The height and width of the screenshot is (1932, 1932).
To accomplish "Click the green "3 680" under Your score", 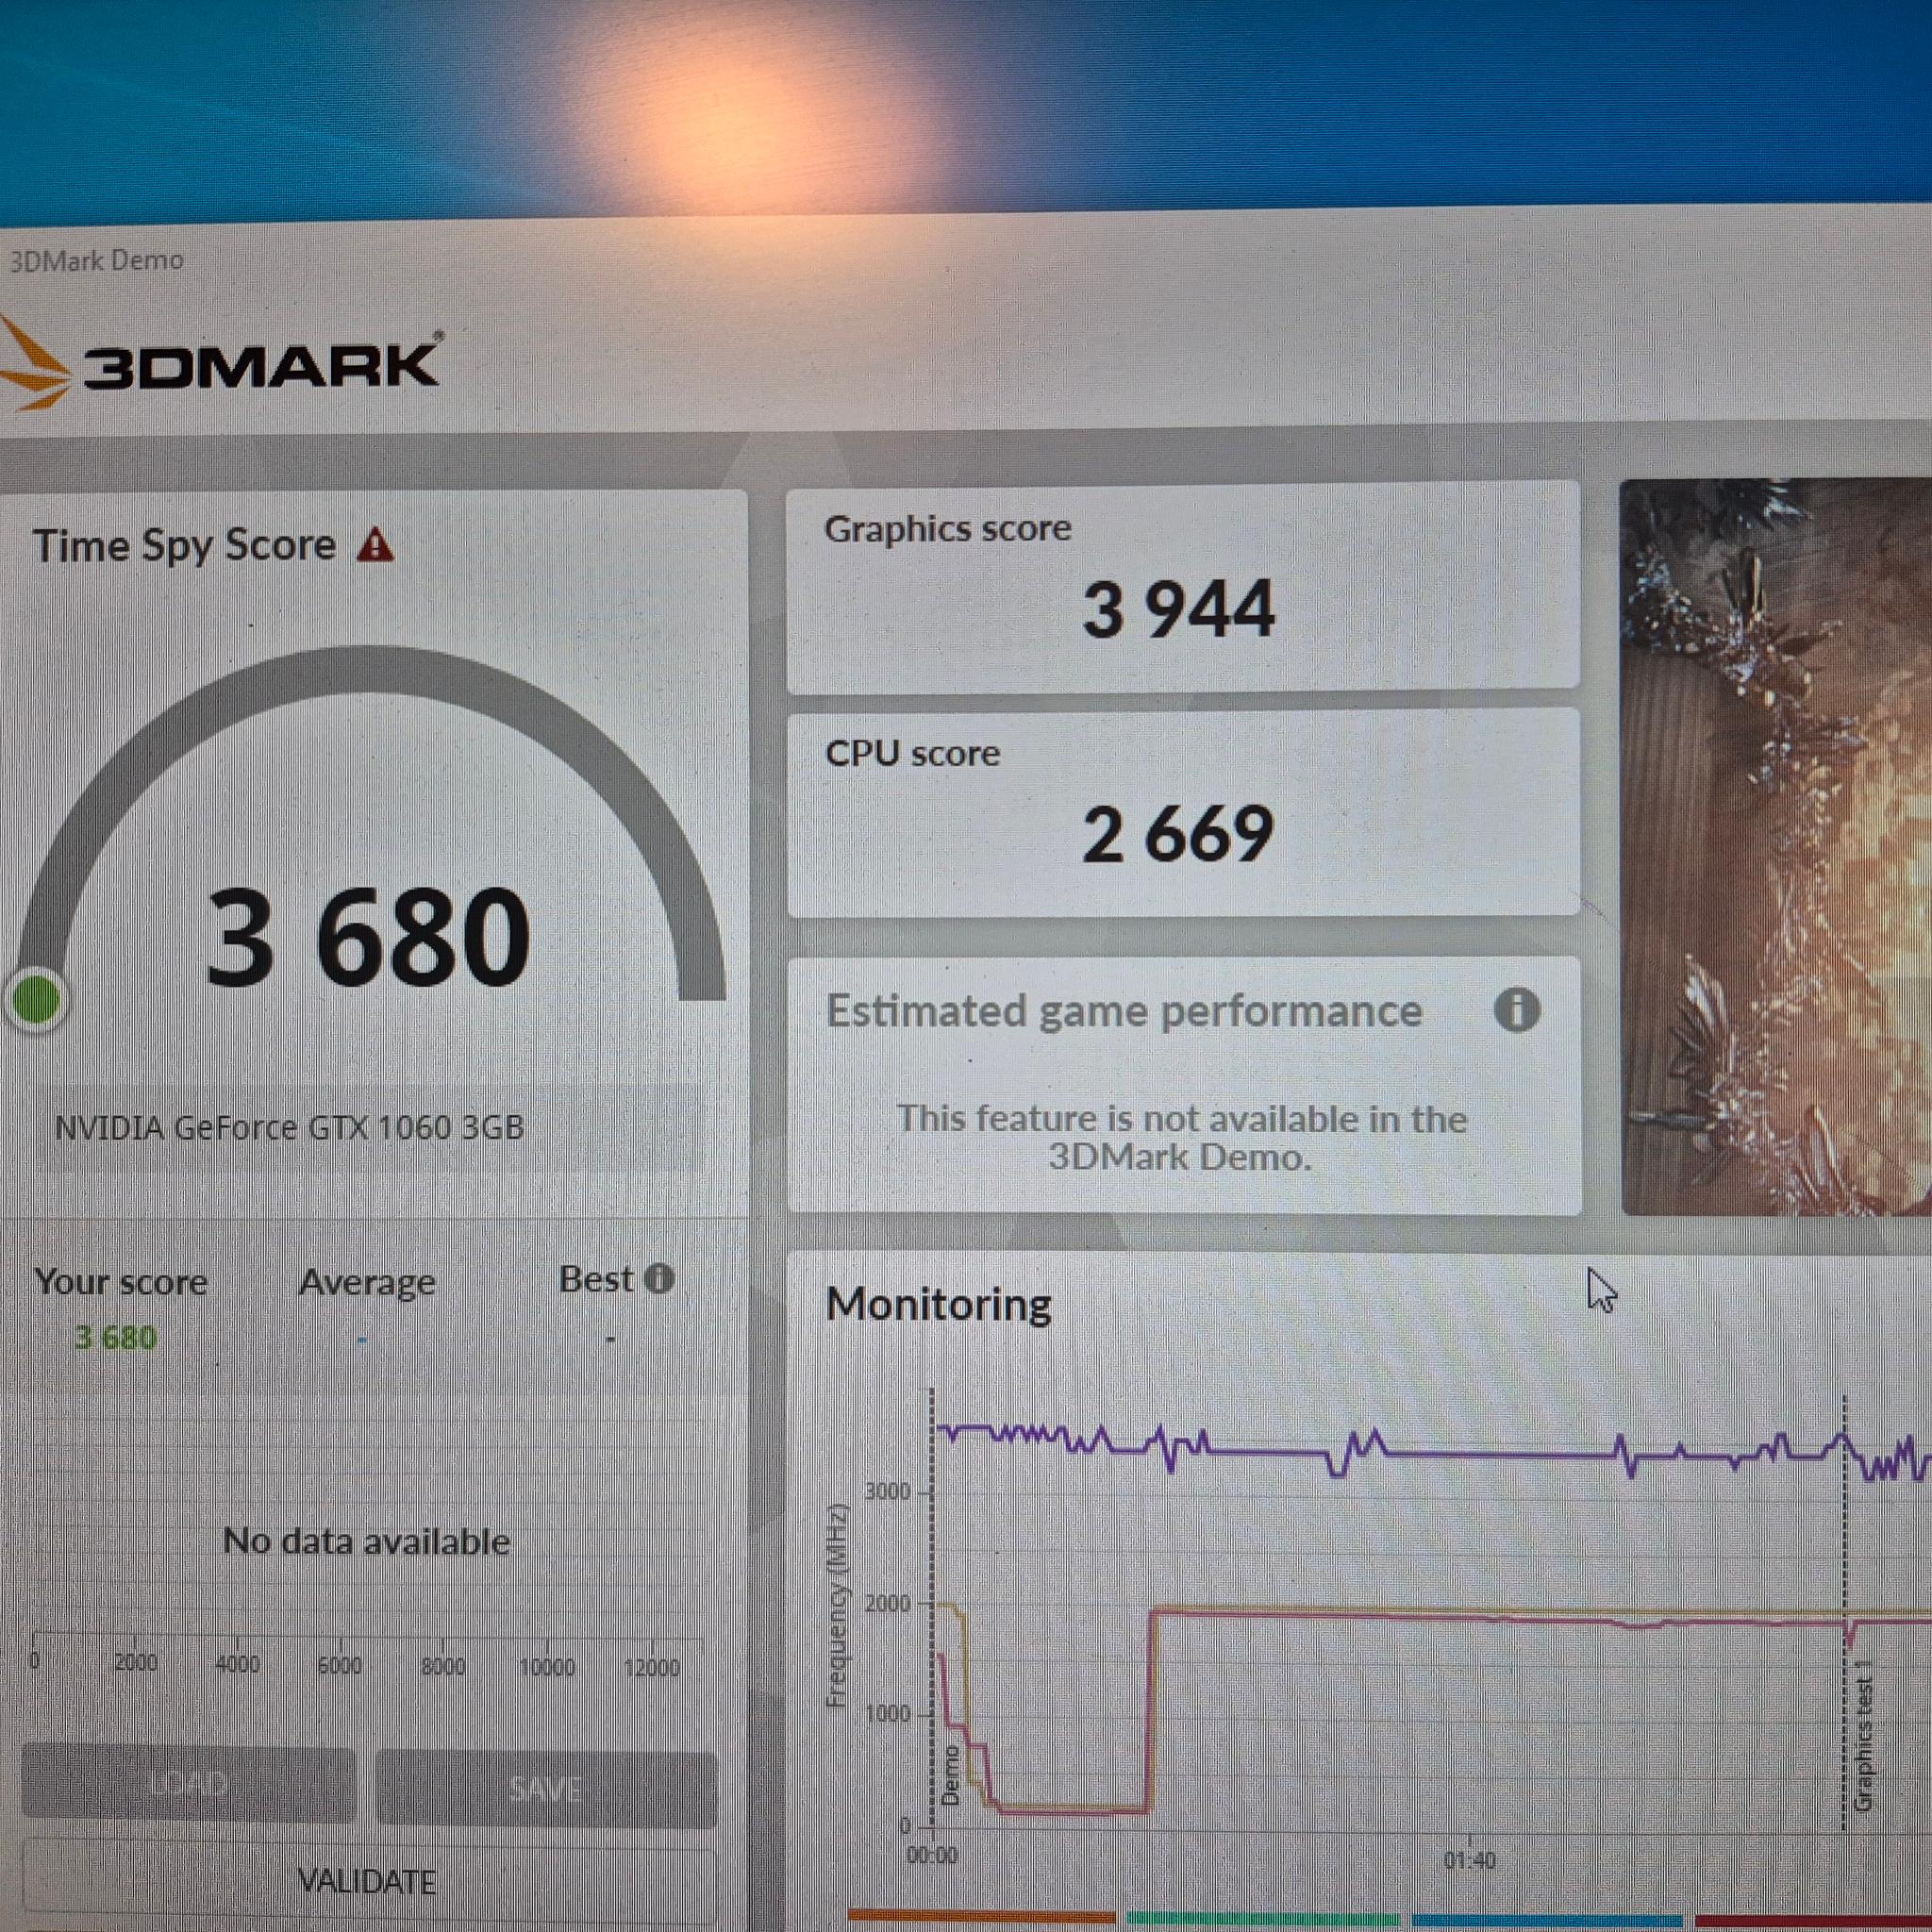I will [x=116, y=1337].
